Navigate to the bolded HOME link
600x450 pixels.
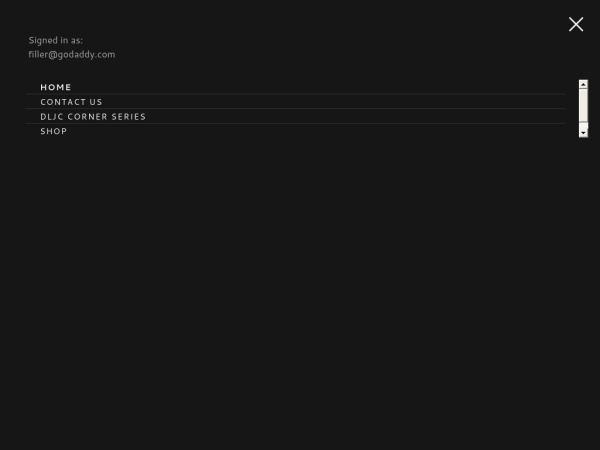tap(56, 87)
